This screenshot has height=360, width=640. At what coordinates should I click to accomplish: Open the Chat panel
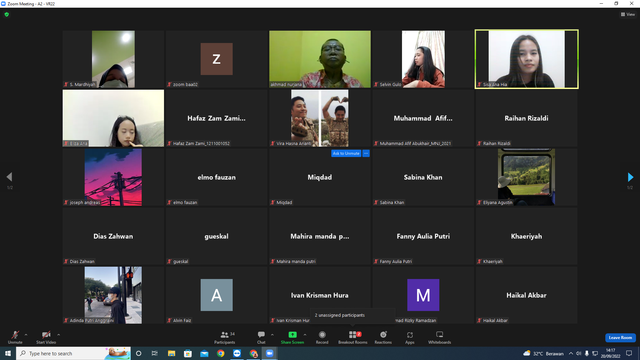[261, 337]
